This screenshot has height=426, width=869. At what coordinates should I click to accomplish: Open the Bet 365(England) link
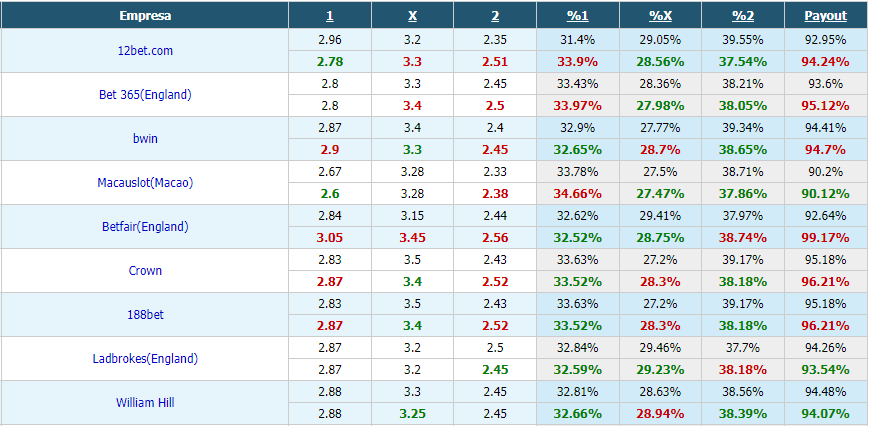[x=145, y=95]
